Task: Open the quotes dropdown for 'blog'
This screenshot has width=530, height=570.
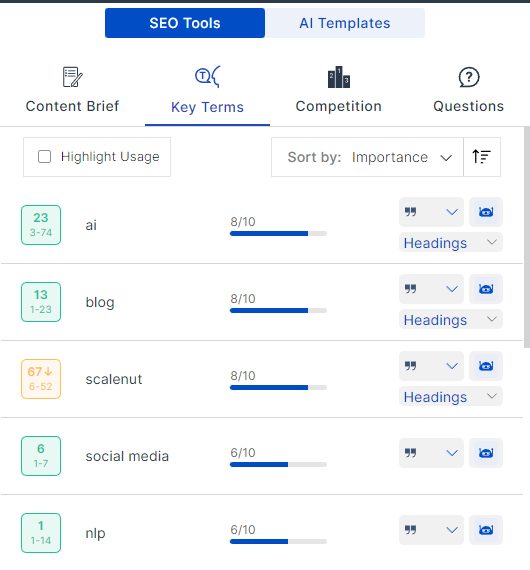Action: [x=431, y=289]
